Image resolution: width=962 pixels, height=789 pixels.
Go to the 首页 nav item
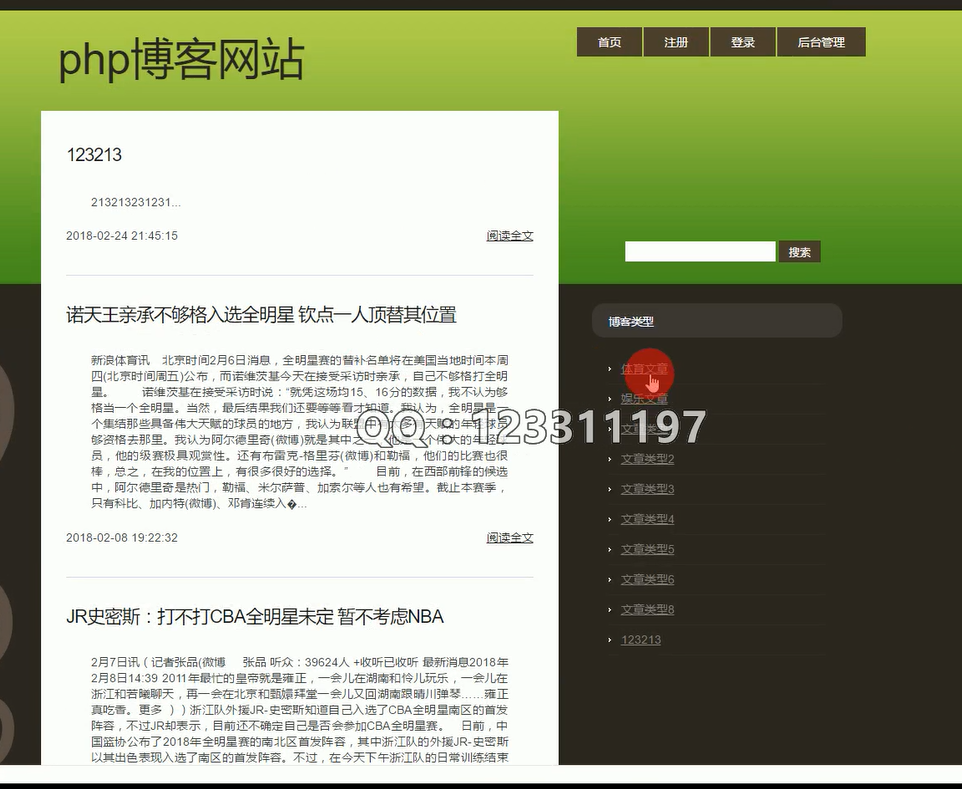point(609,42)
